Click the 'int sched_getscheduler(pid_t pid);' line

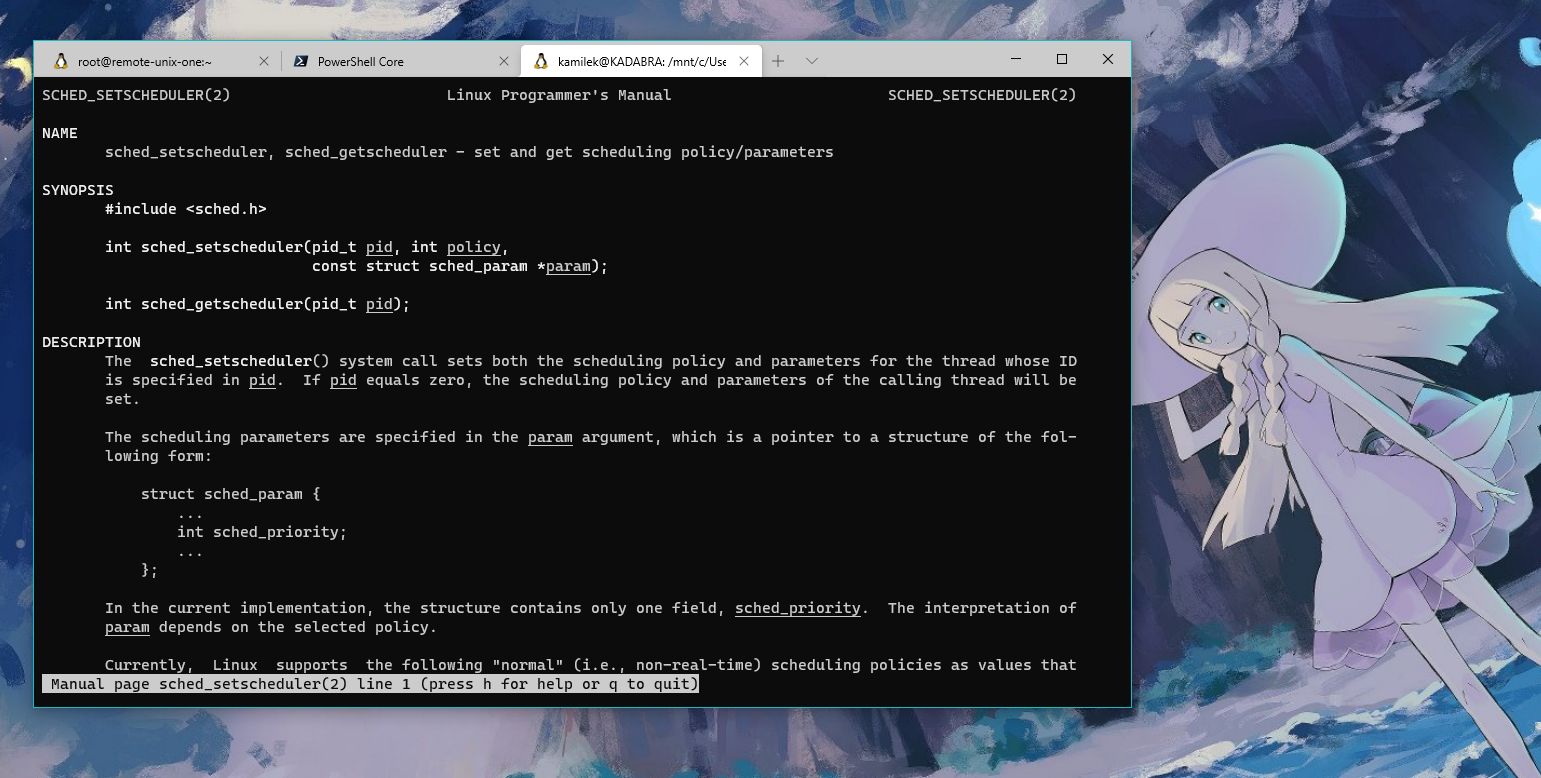click(258, 304)
